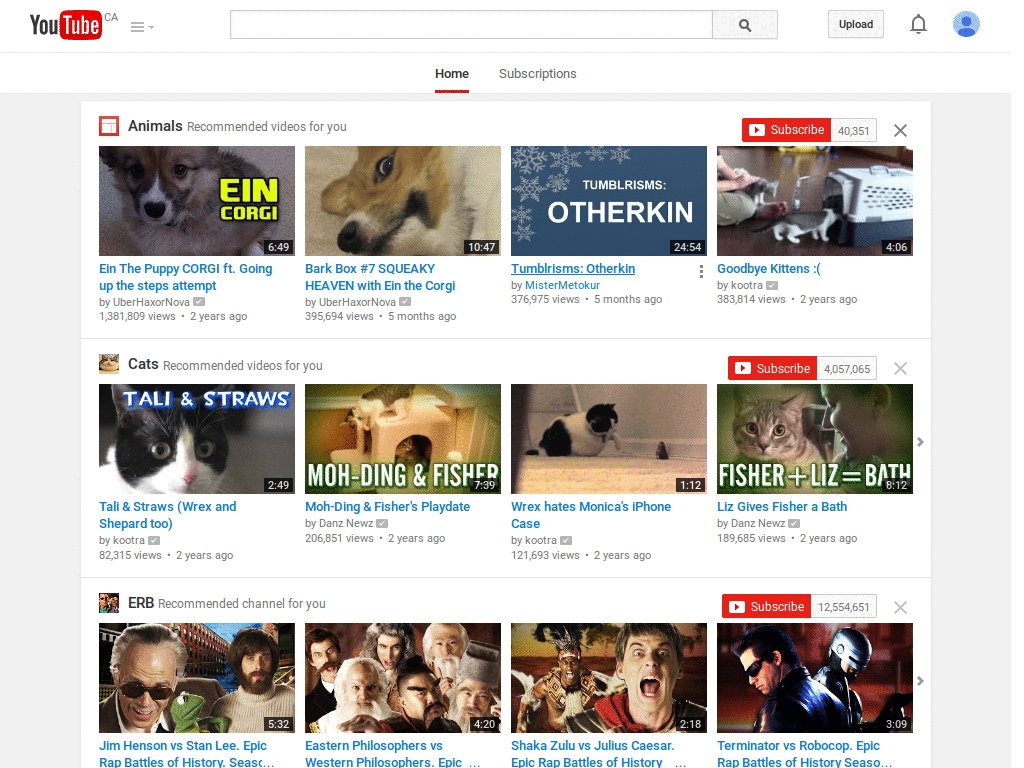
Task: Open title Eastern Philosophers vs Western Philosophers
Action: [x=392, y=753]
